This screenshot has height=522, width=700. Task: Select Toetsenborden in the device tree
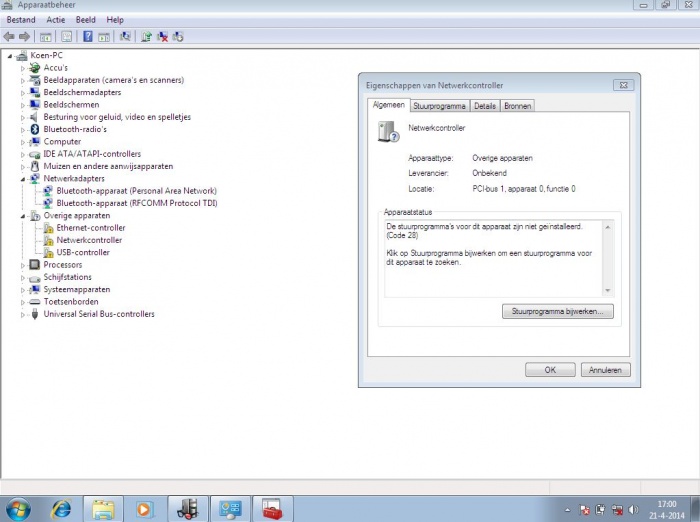click(x=71, y=302)
